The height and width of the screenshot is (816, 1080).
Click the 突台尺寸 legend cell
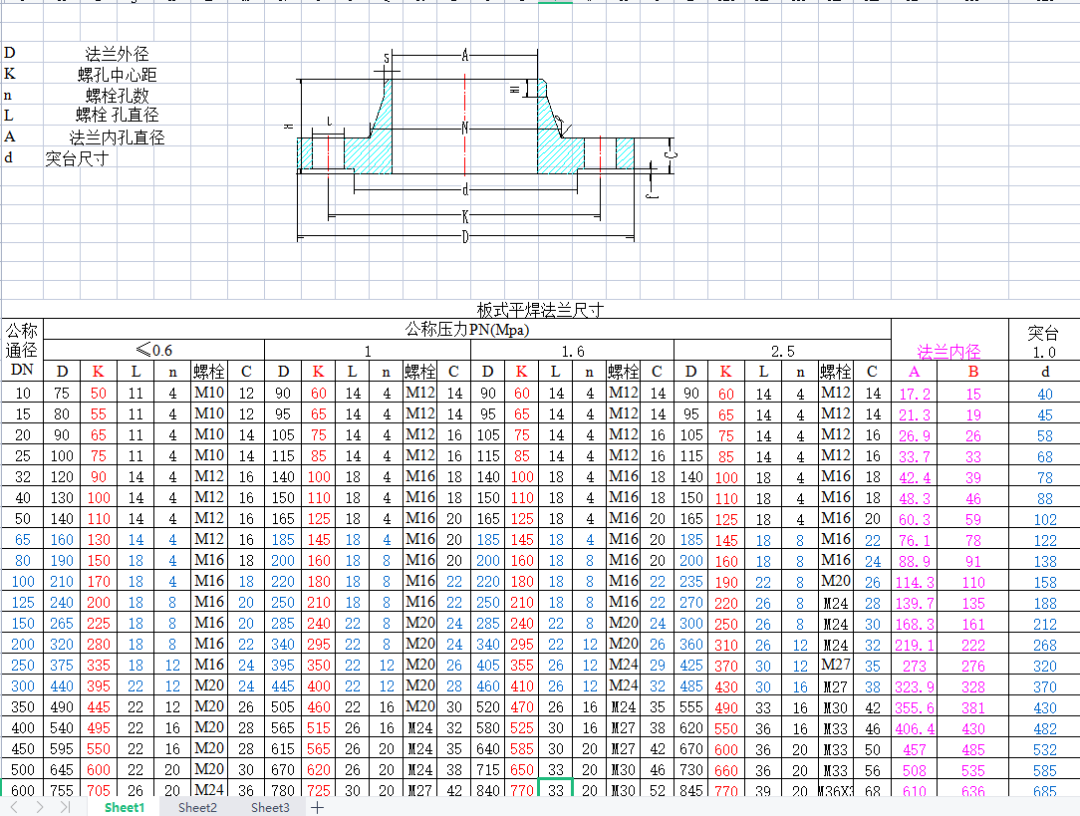point(76,158)
